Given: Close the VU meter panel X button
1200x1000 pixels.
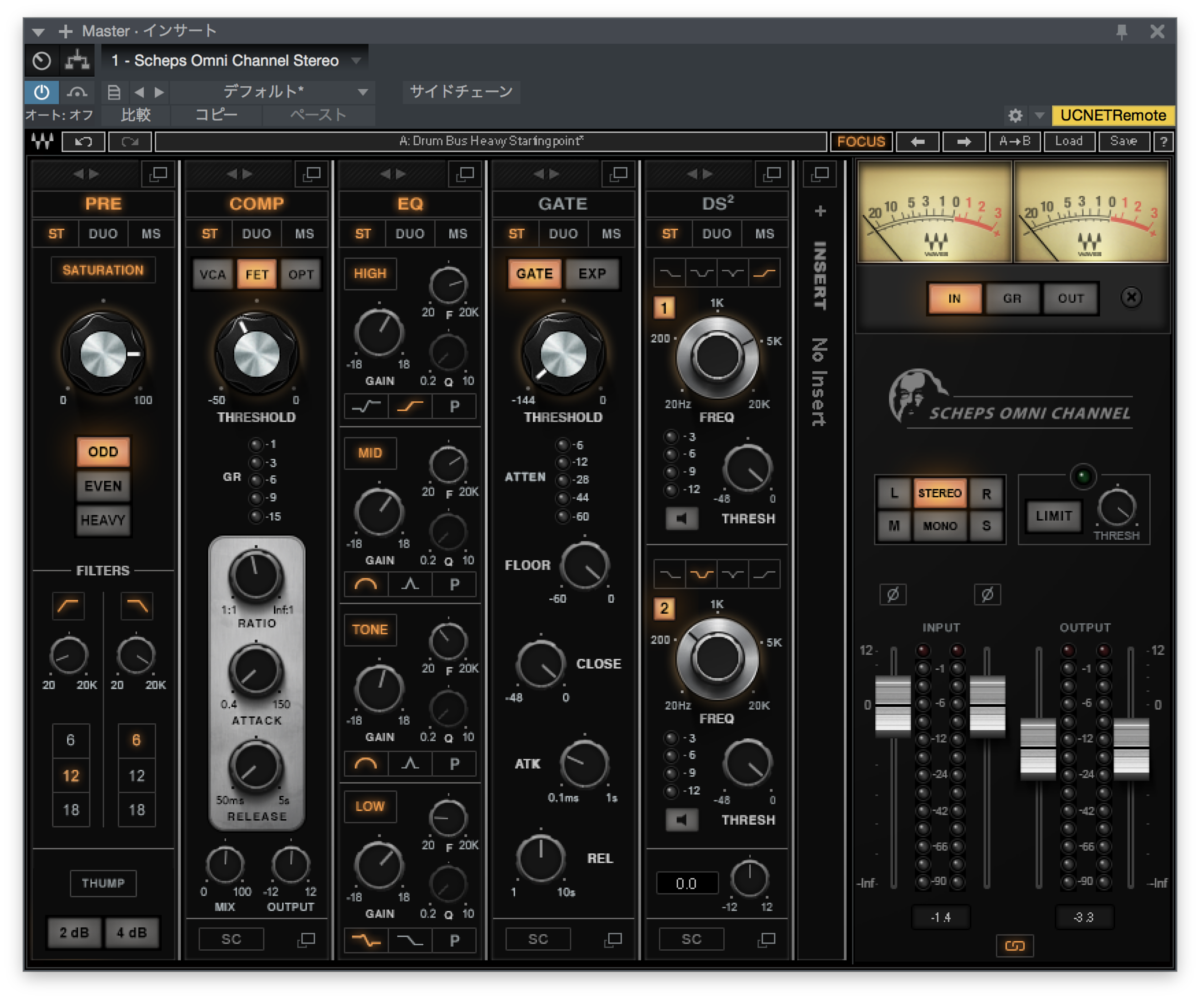Looking at the screenshot, I should tap(1131, 297).
